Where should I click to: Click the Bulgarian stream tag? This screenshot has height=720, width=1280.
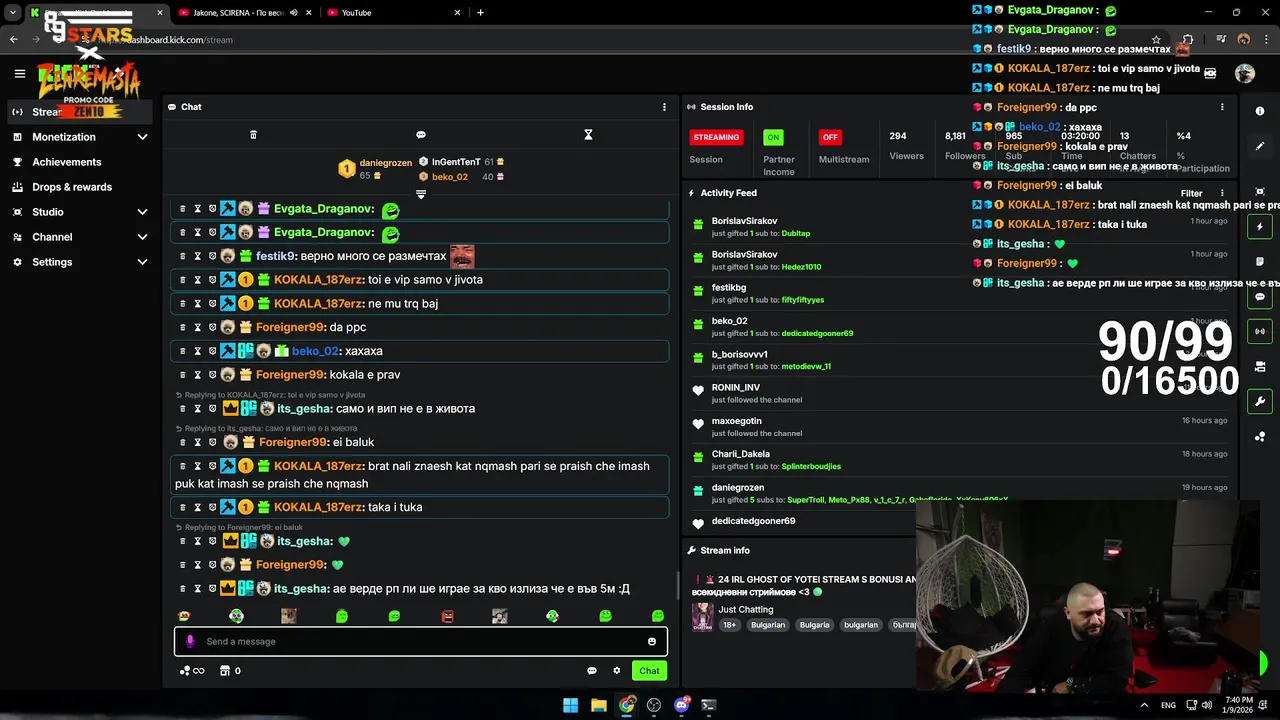coord(768,625)
